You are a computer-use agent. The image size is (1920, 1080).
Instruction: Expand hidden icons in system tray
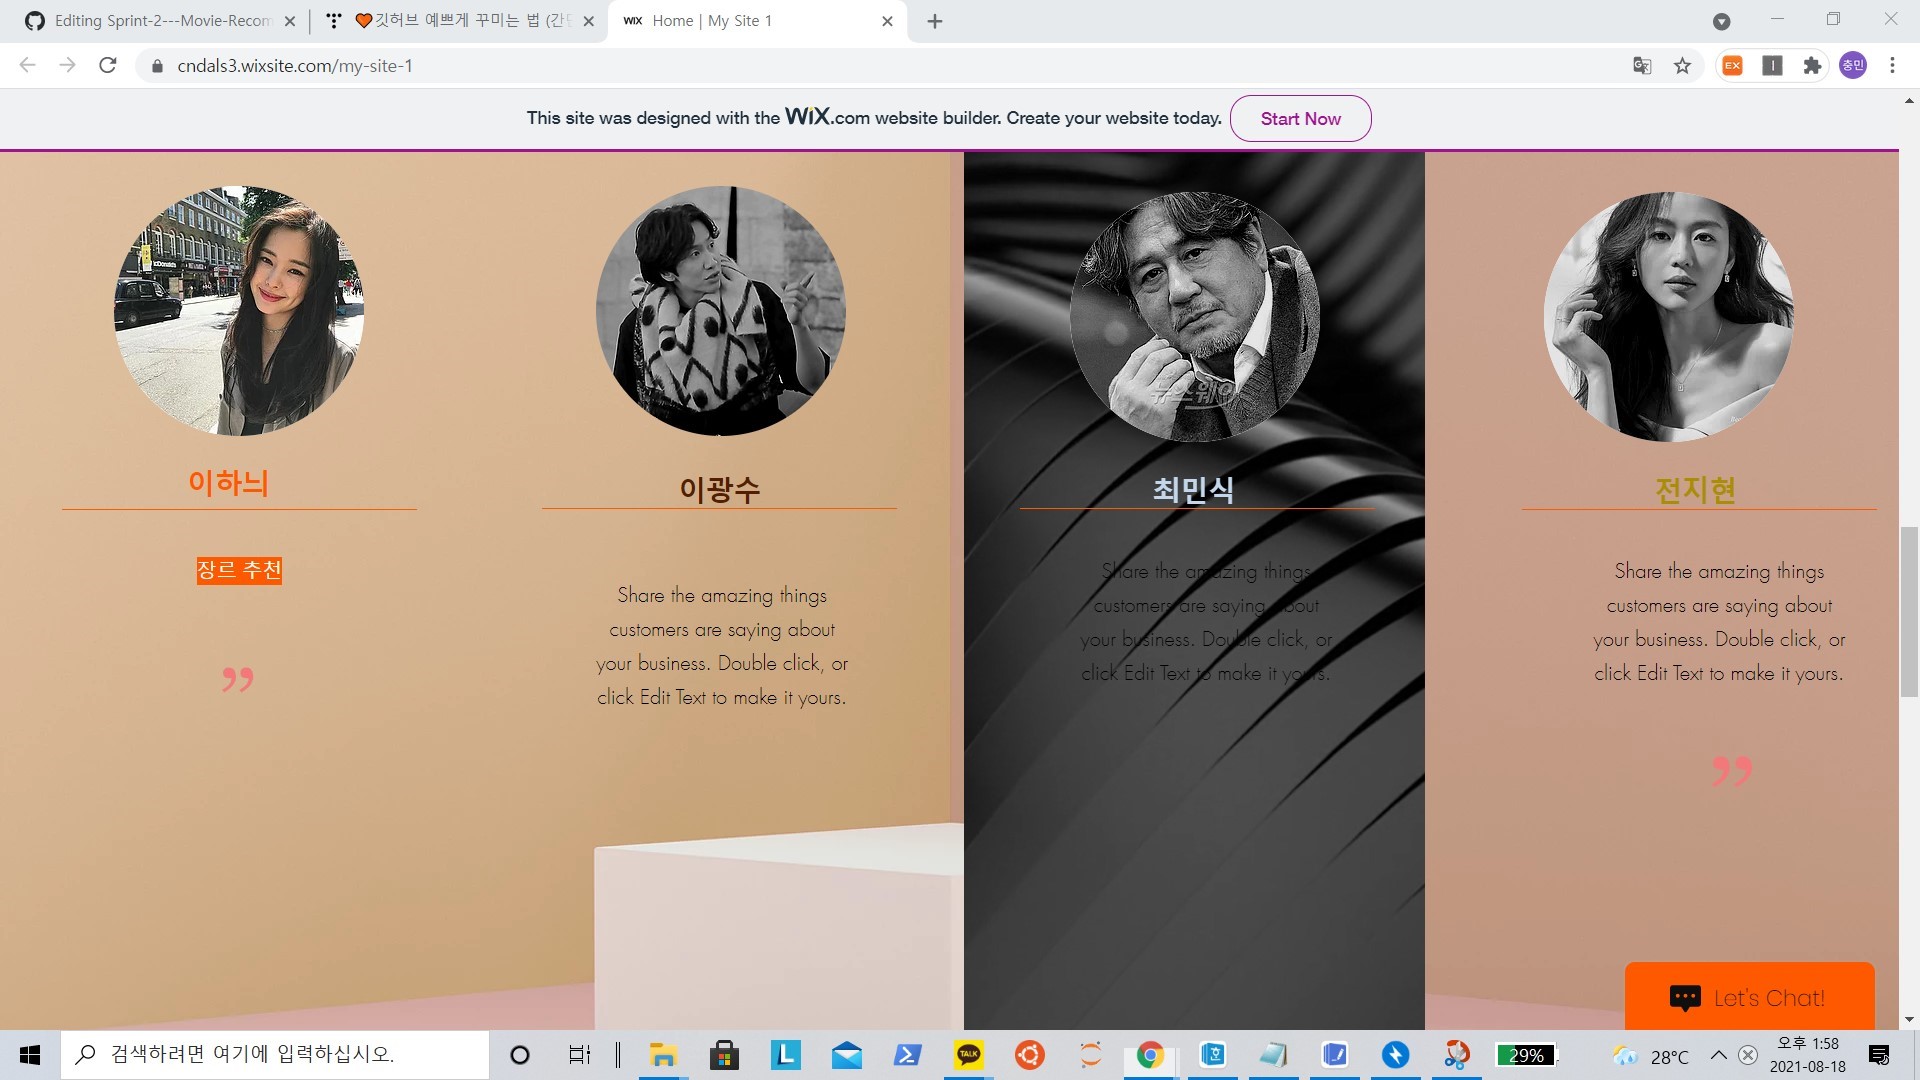point(1718,1055)
